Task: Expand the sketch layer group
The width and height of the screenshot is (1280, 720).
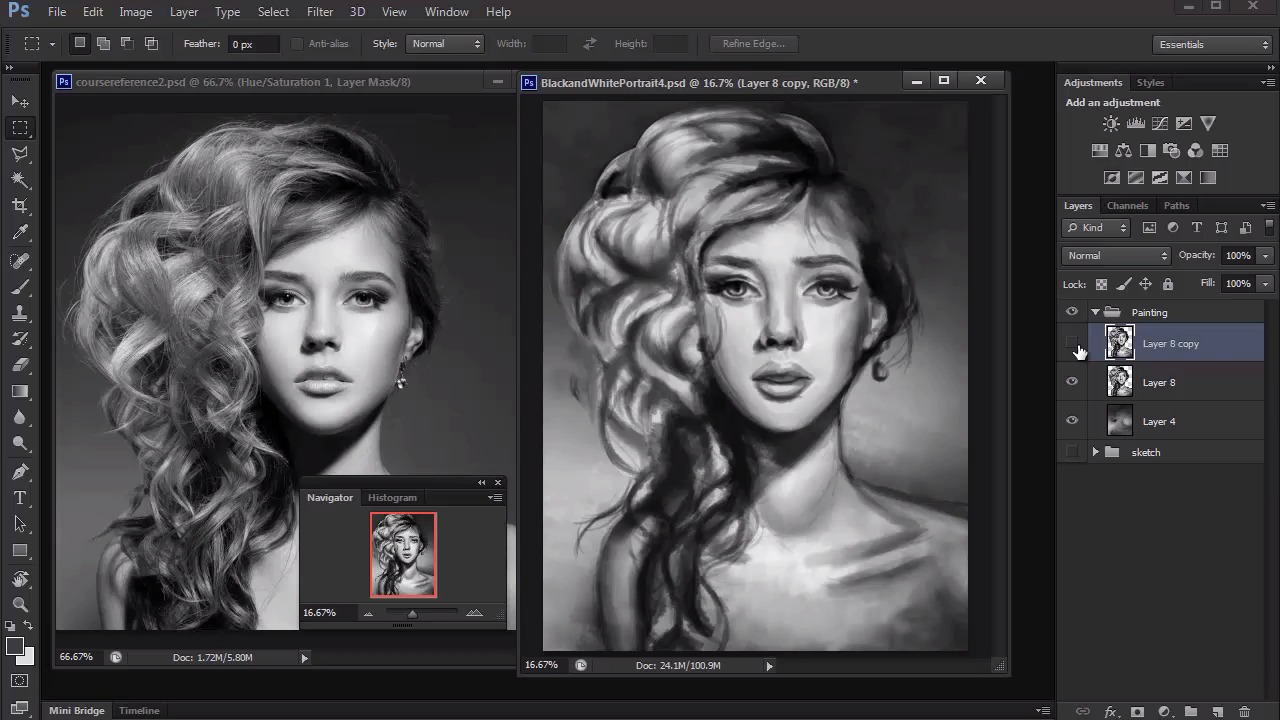Action: (x=1096, y=452)
